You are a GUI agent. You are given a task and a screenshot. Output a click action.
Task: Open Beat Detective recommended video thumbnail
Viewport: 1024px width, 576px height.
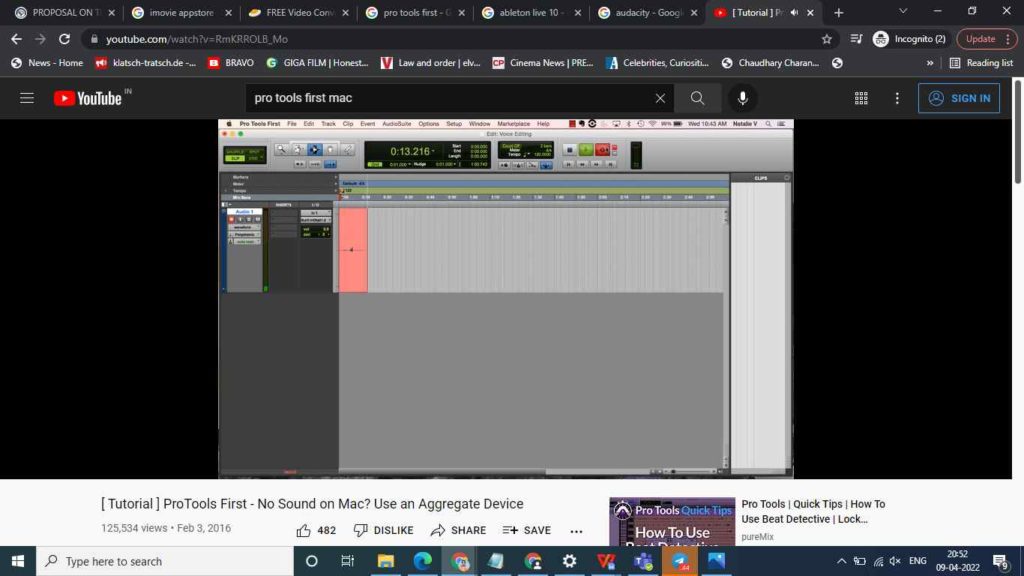pos(672,522)
